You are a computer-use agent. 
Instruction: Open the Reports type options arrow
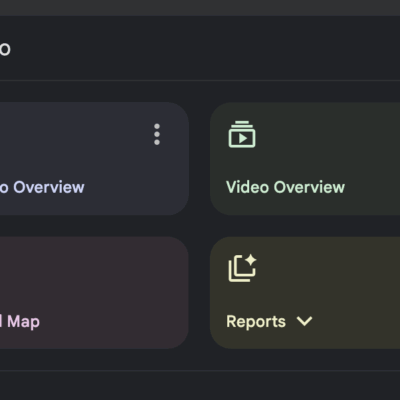coord(304,321)
